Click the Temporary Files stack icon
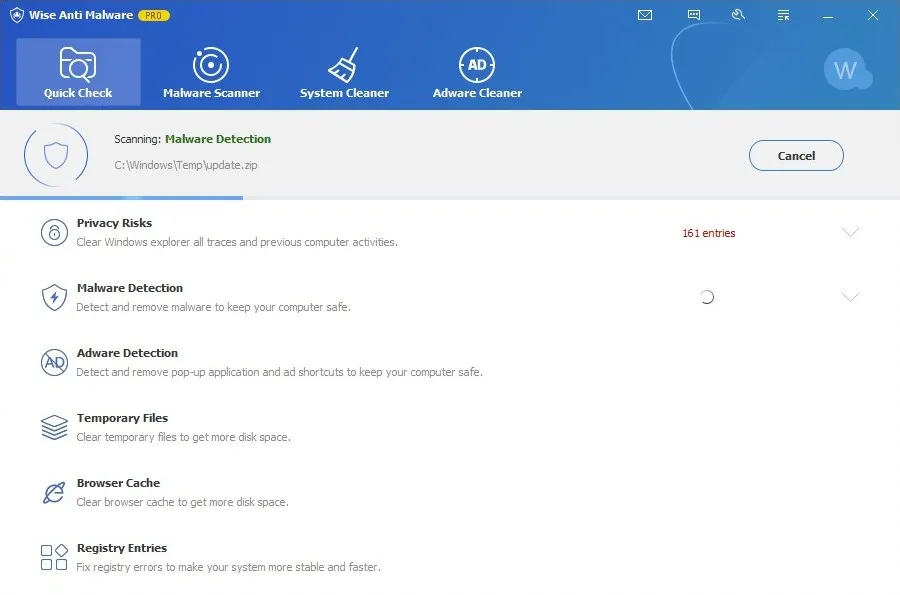 tap(54, 427)
